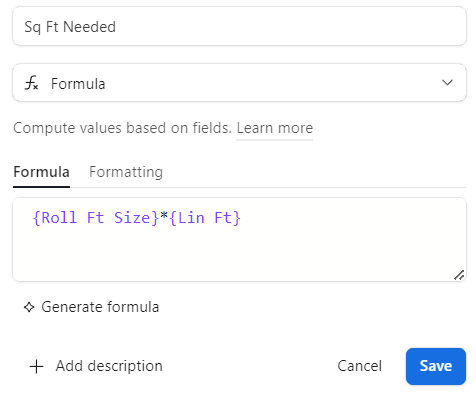This screenshot has height=396, width=476.
Task: Click the plus icon for Add description
Action: 36,366
